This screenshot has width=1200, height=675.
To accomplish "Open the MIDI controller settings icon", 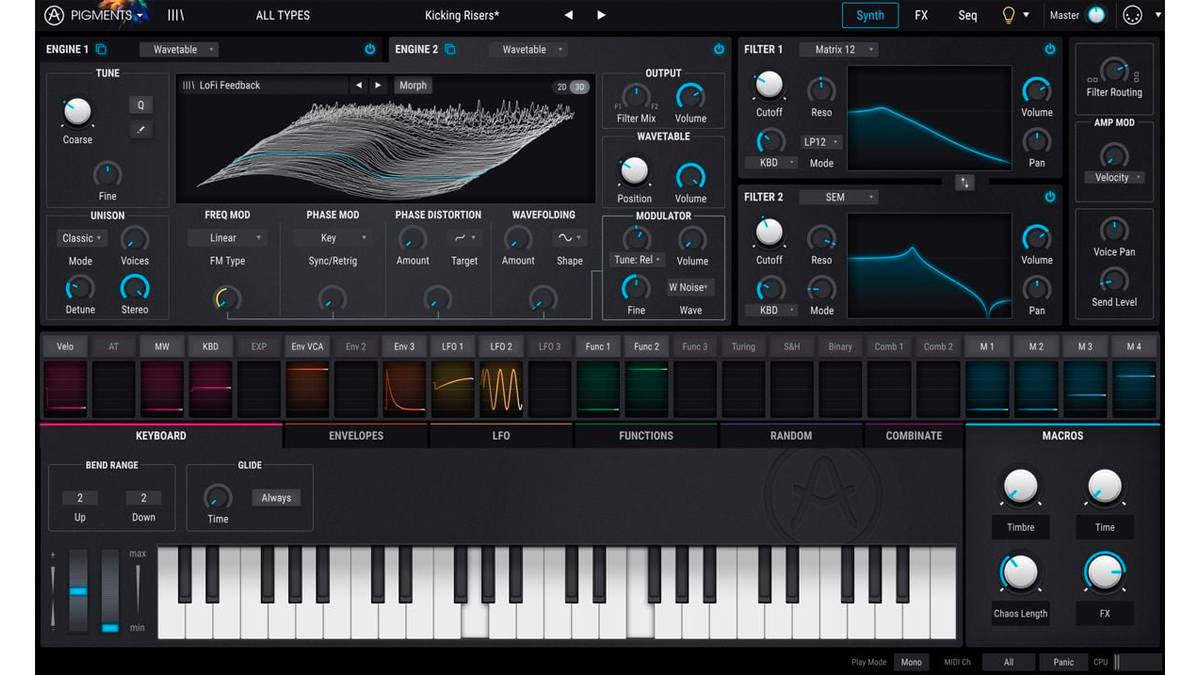I will click(1132, 15).
